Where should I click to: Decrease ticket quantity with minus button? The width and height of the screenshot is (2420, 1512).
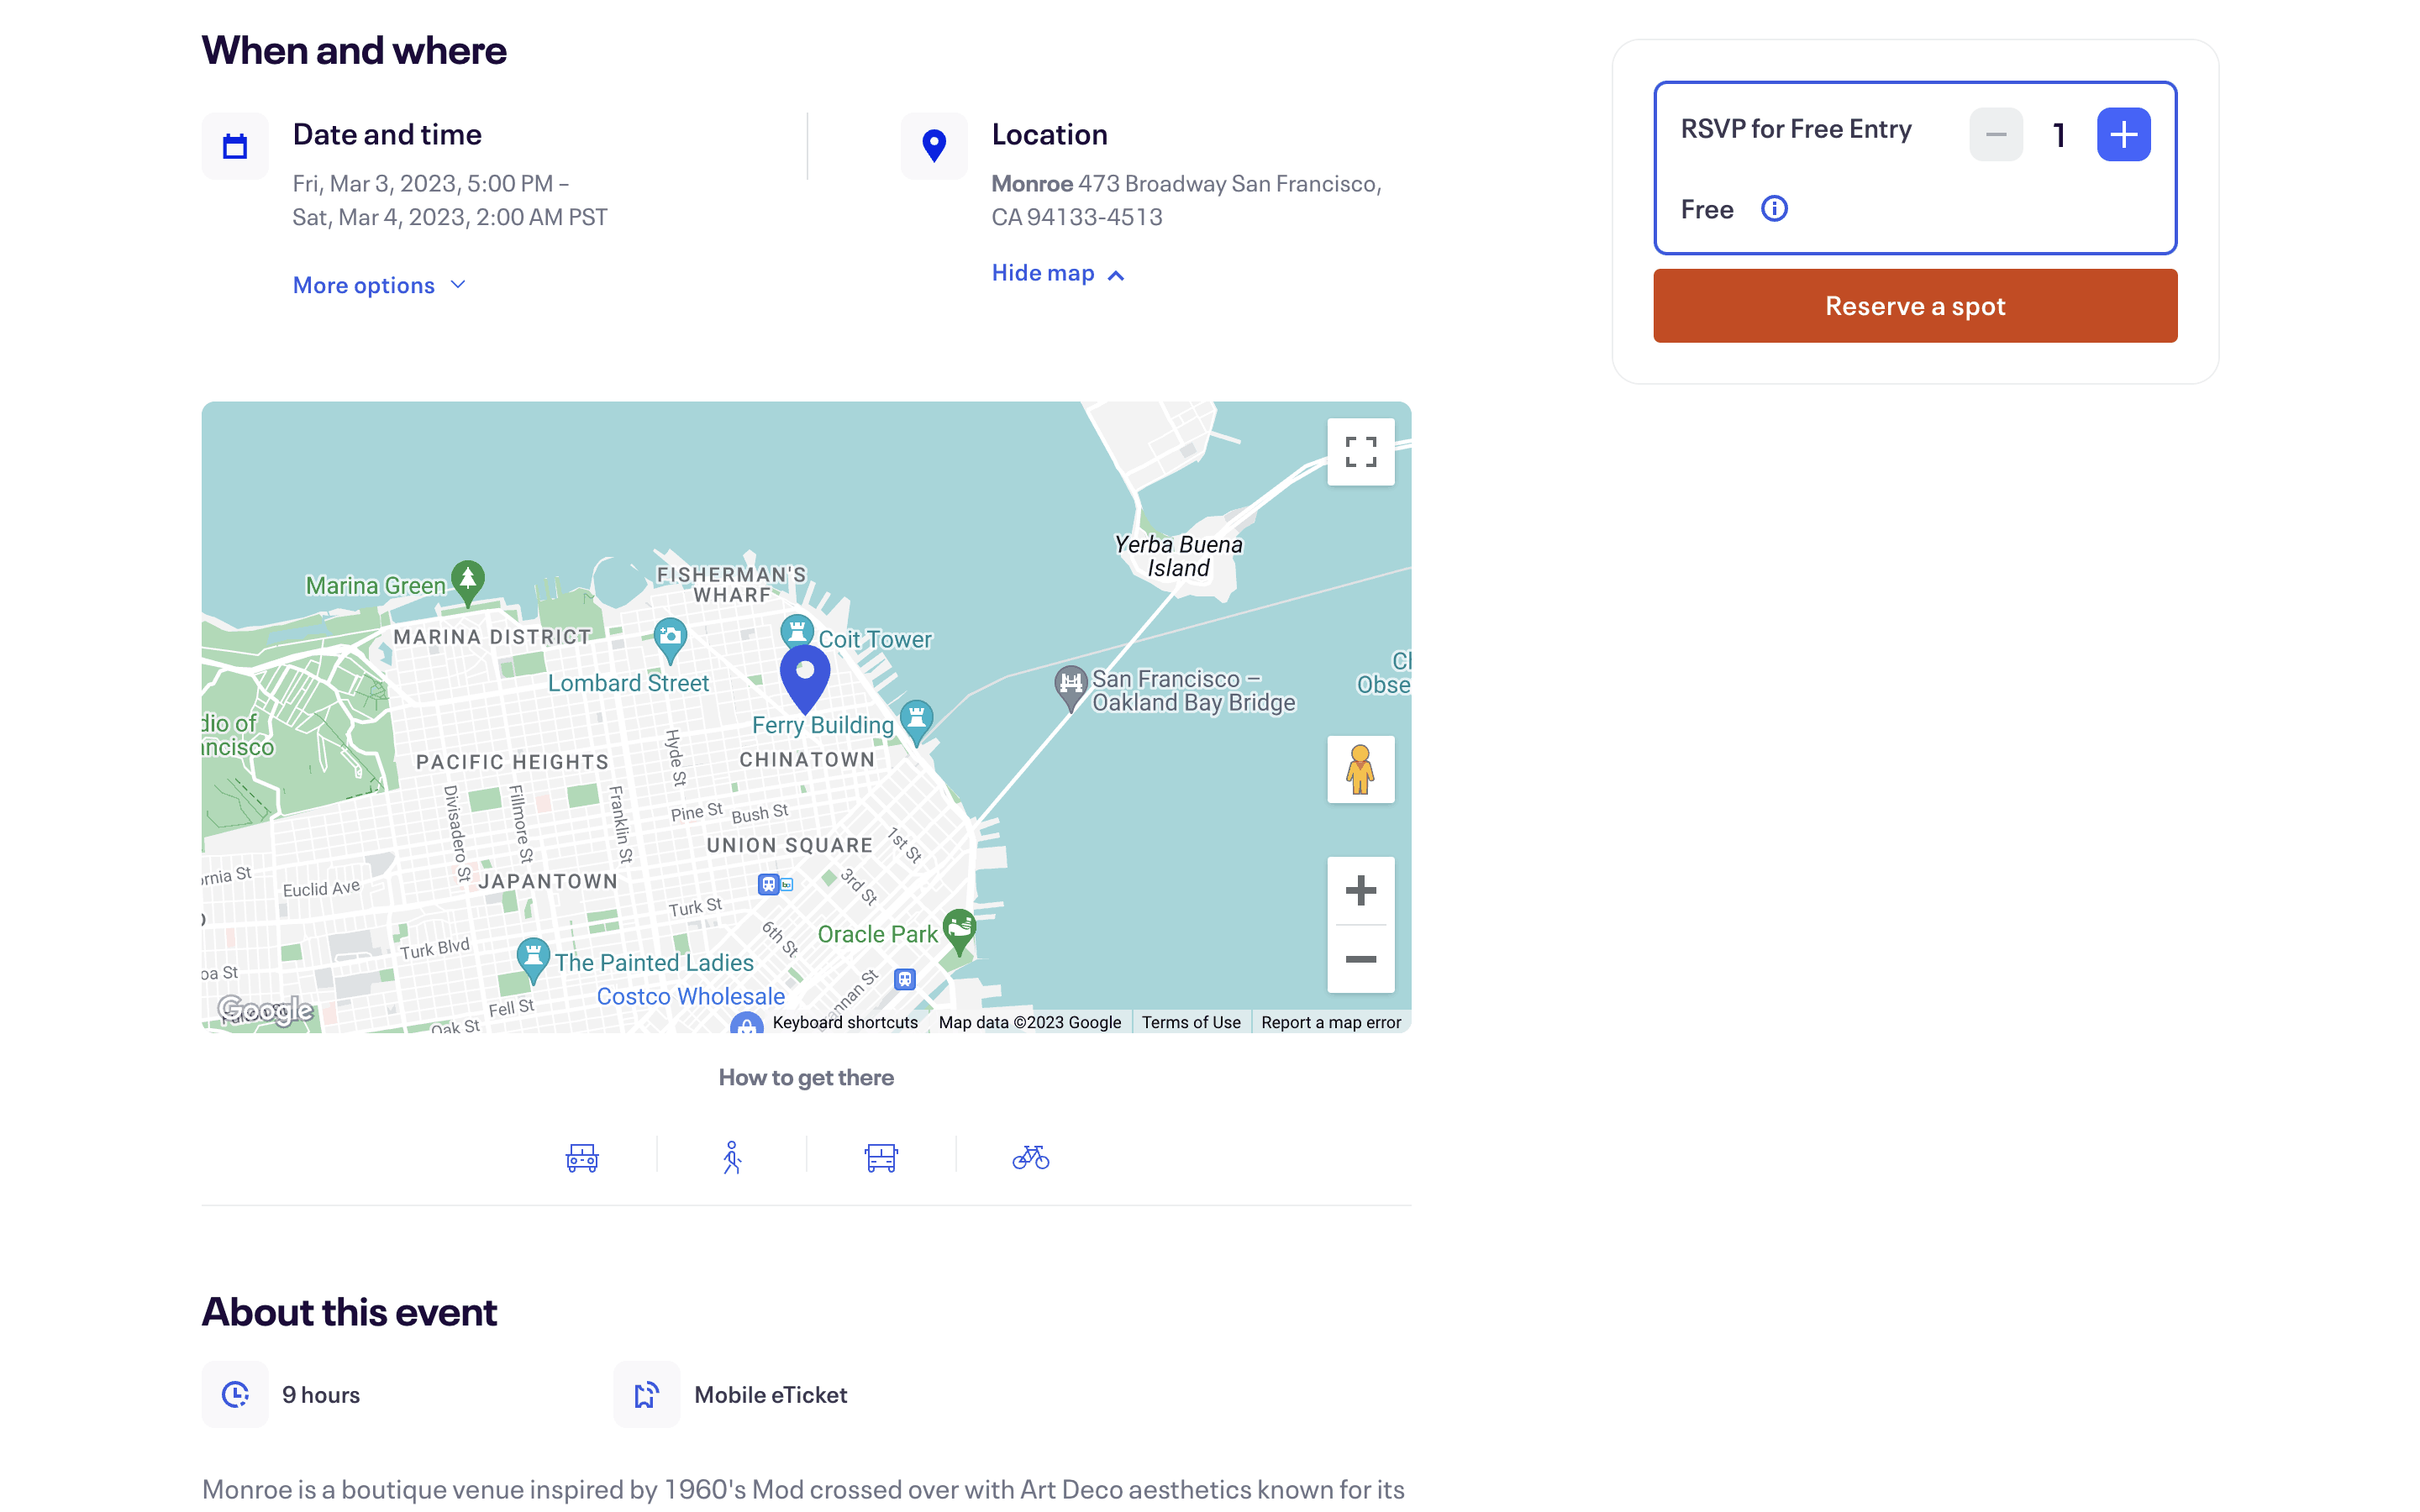pyautogui.click(x=1995, y=134)
